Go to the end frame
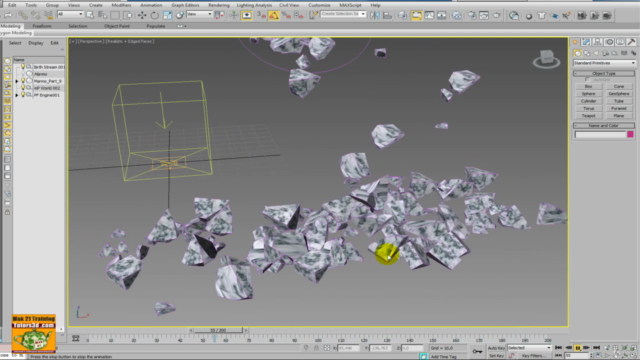This screenshot has width=640, height=360. (x=596, y=348)
